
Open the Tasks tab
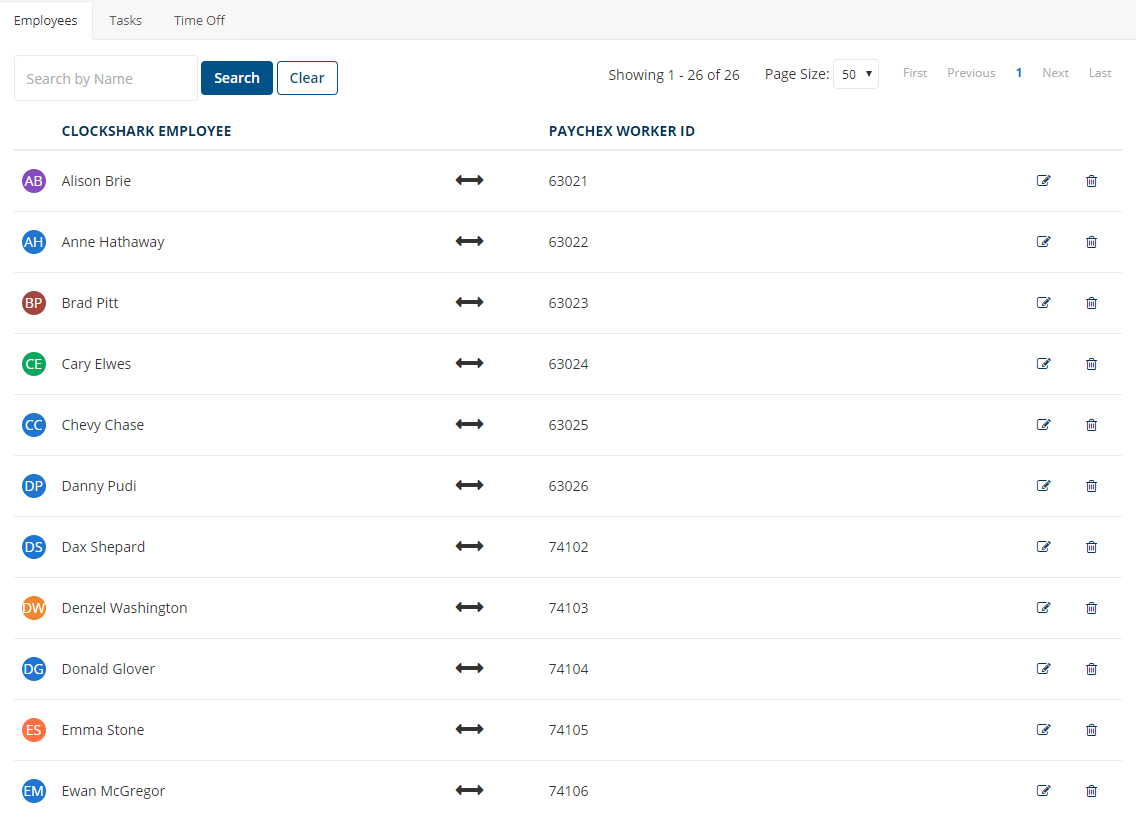(x=125, y=20)
